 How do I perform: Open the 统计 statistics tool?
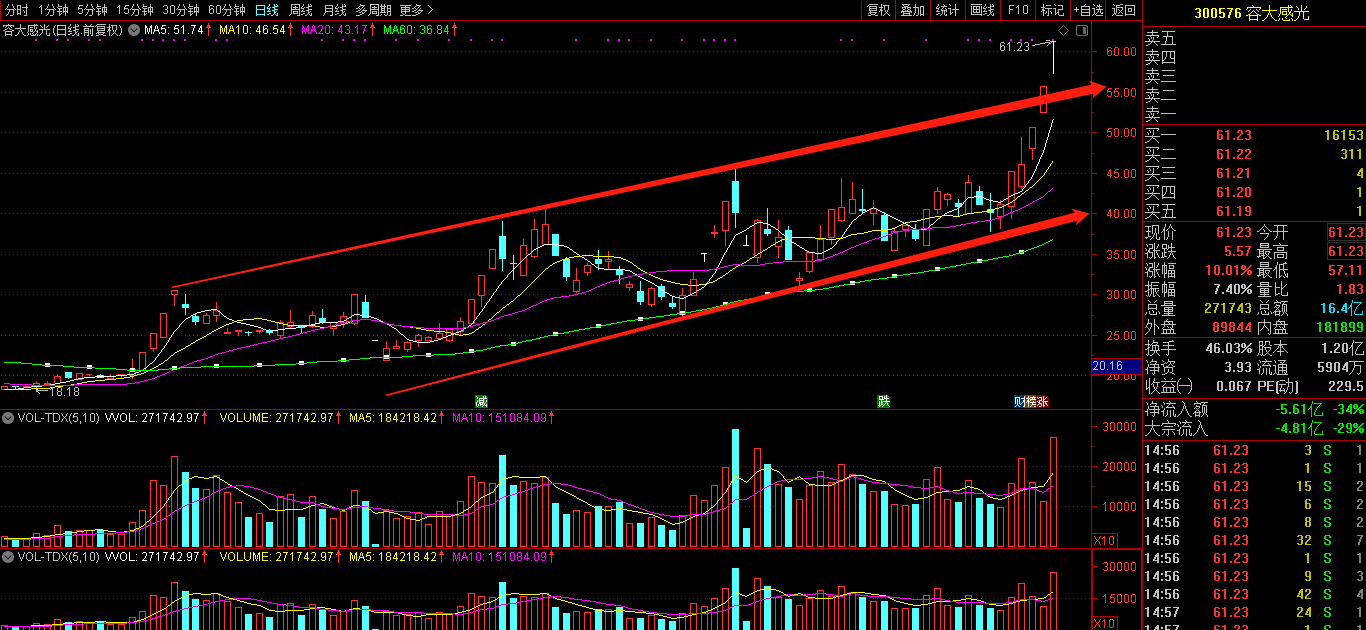point(946,10)
